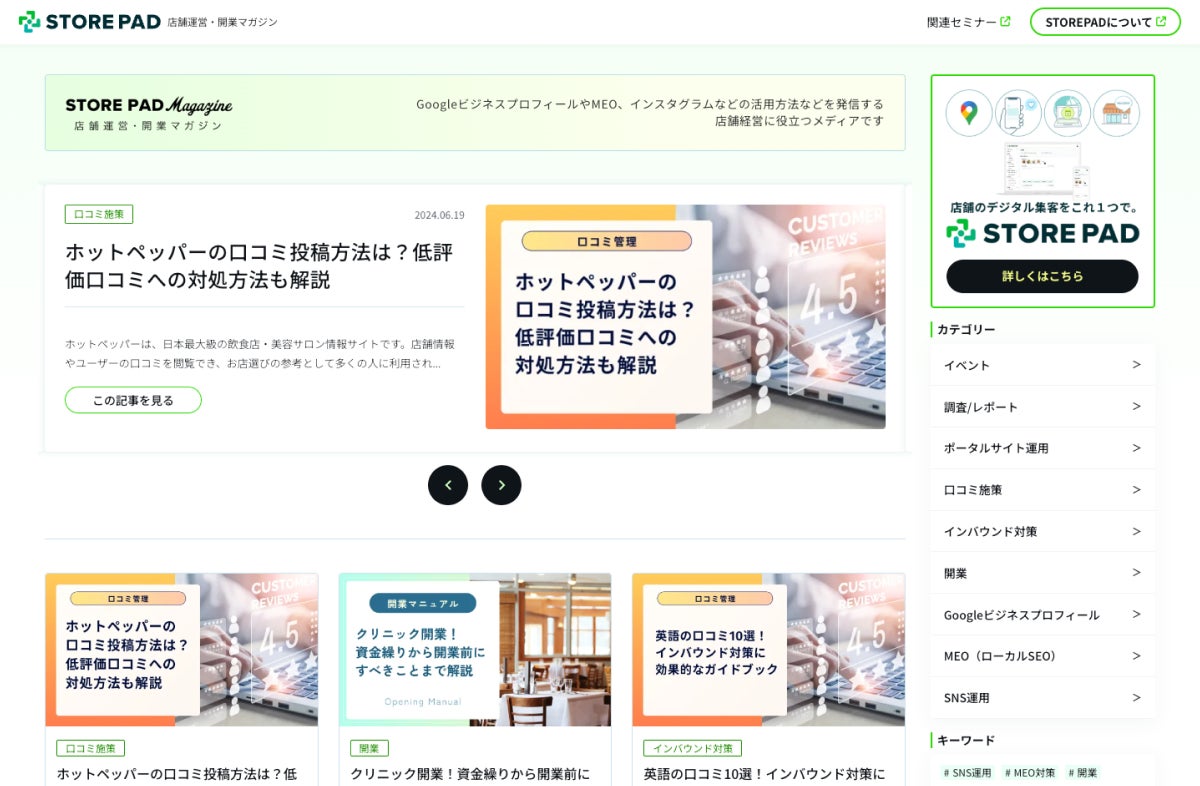Click the キーワード sidebar heading
This screenshot has width=1200, height=786.
(x=966, y=740)
